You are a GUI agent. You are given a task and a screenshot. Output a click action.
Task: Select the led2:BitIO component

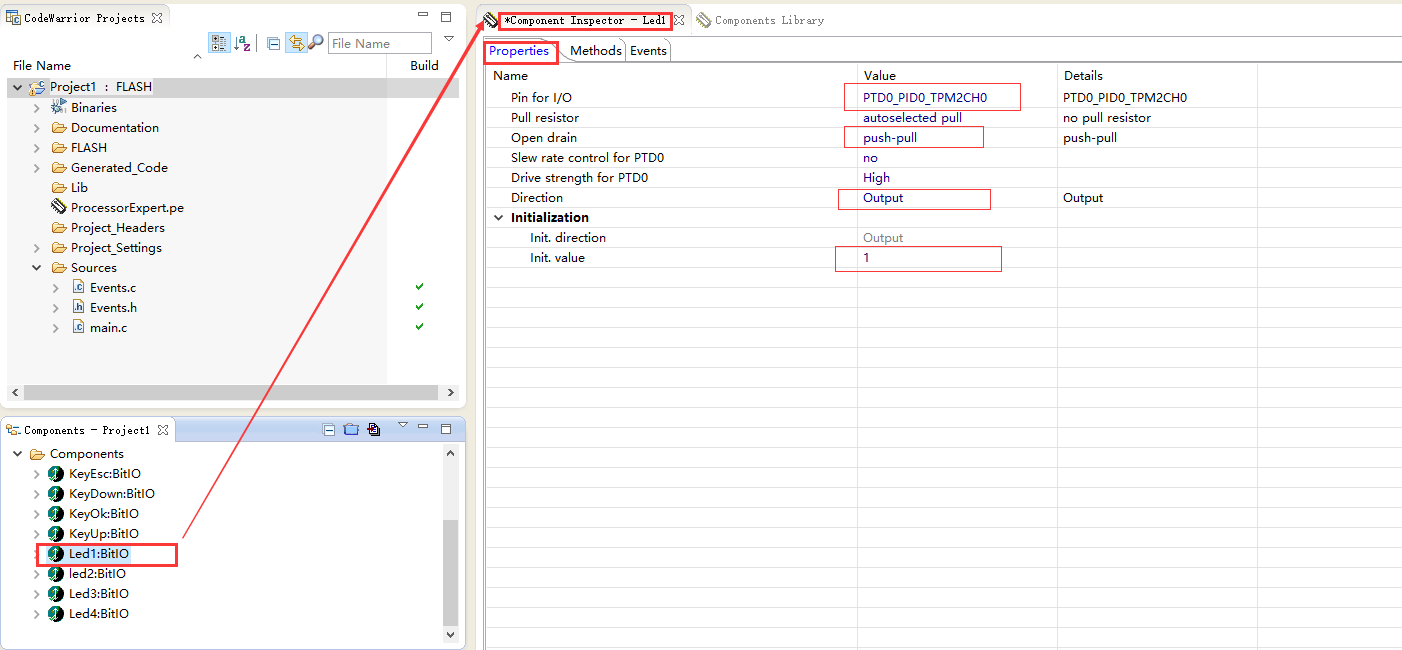(x=97, y=574)
